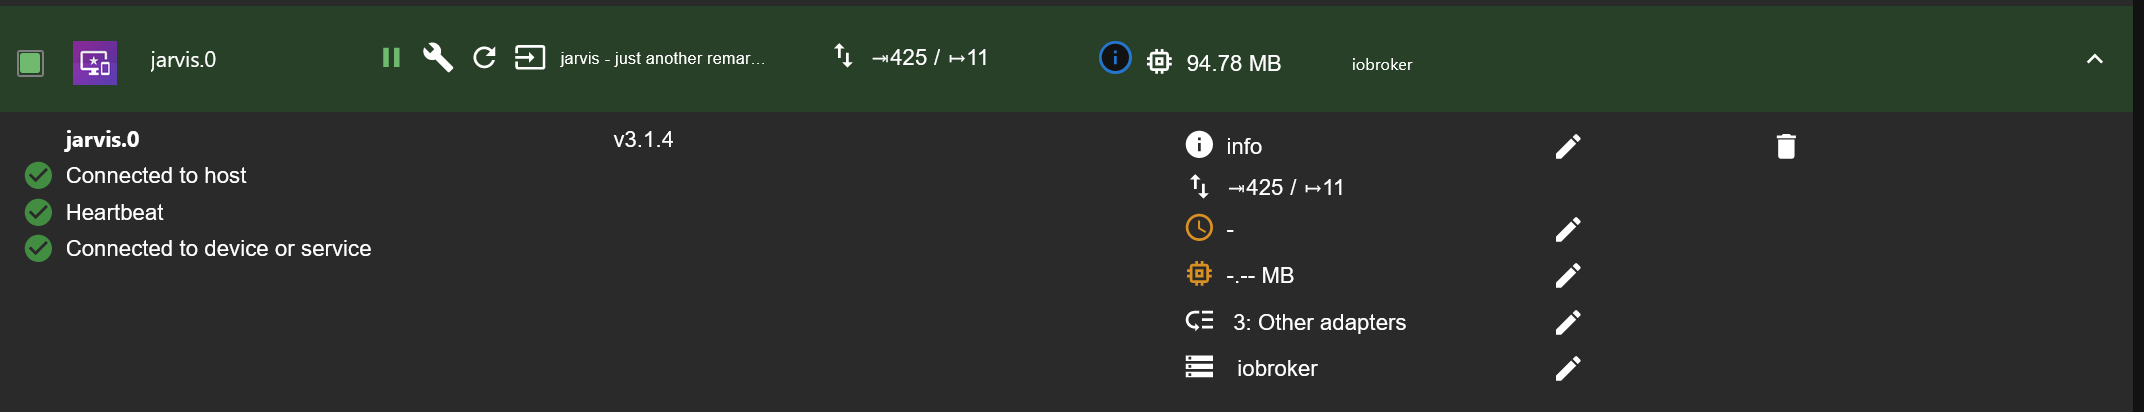Edit the info log level
This screenshot has width=2144, height=412.
coord(1568,147)
